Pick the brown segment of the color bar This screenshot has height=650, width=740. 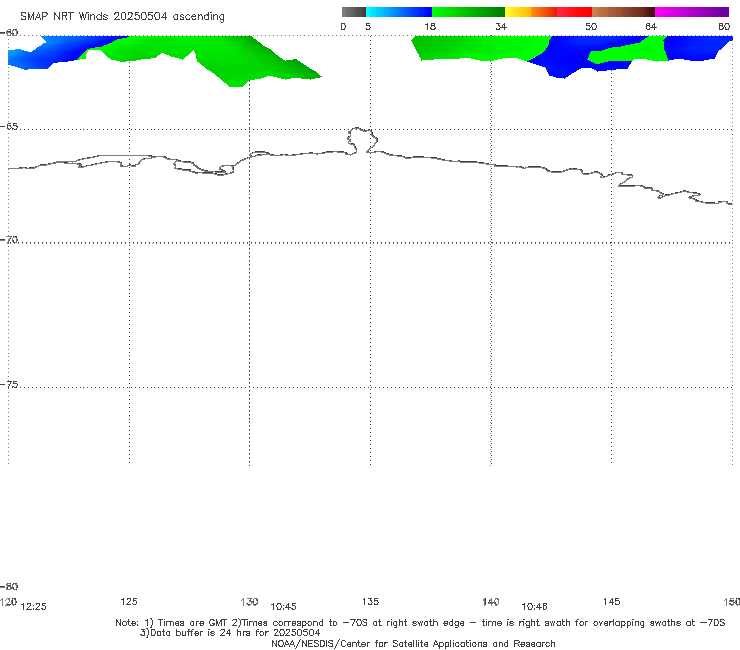[623, 12]
